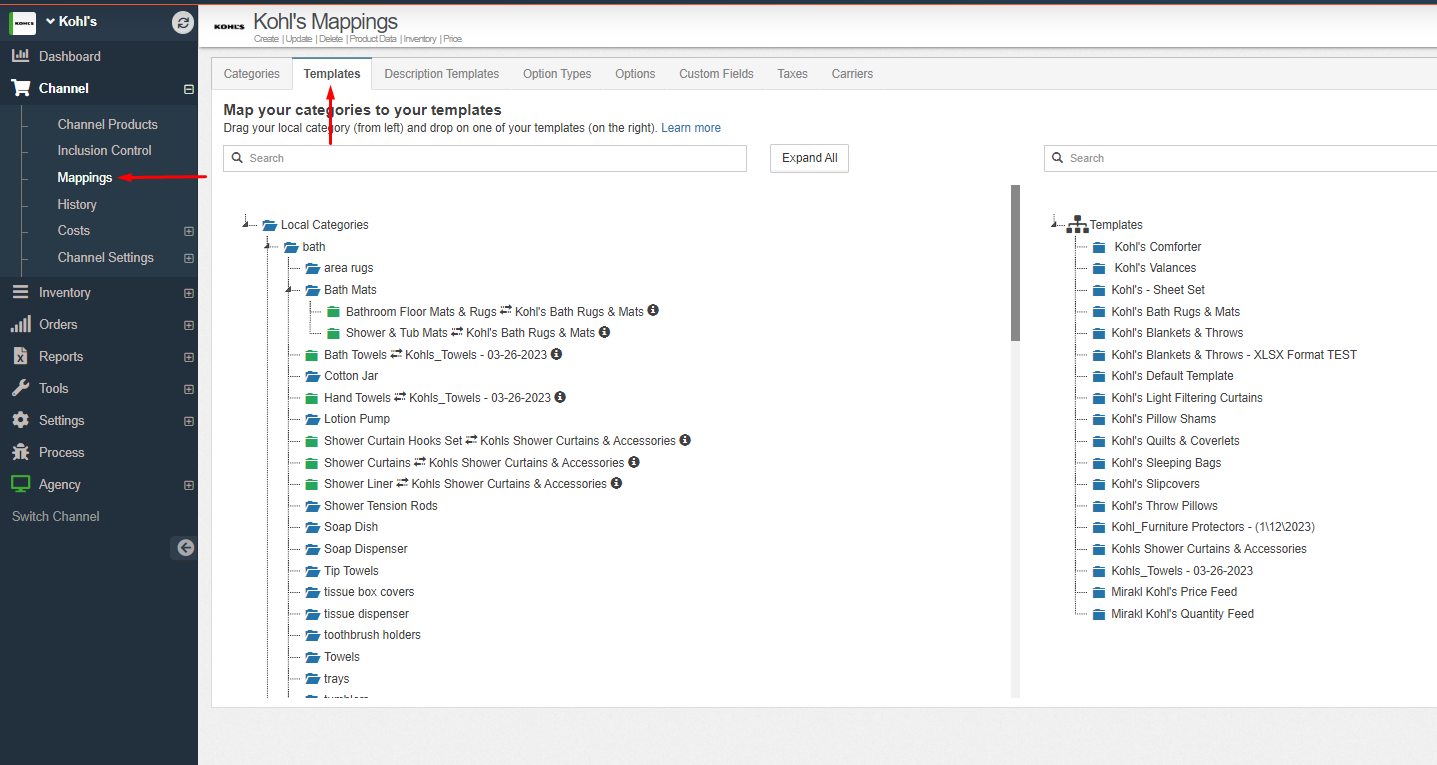Open the Taxes tab

coord(792,74)
